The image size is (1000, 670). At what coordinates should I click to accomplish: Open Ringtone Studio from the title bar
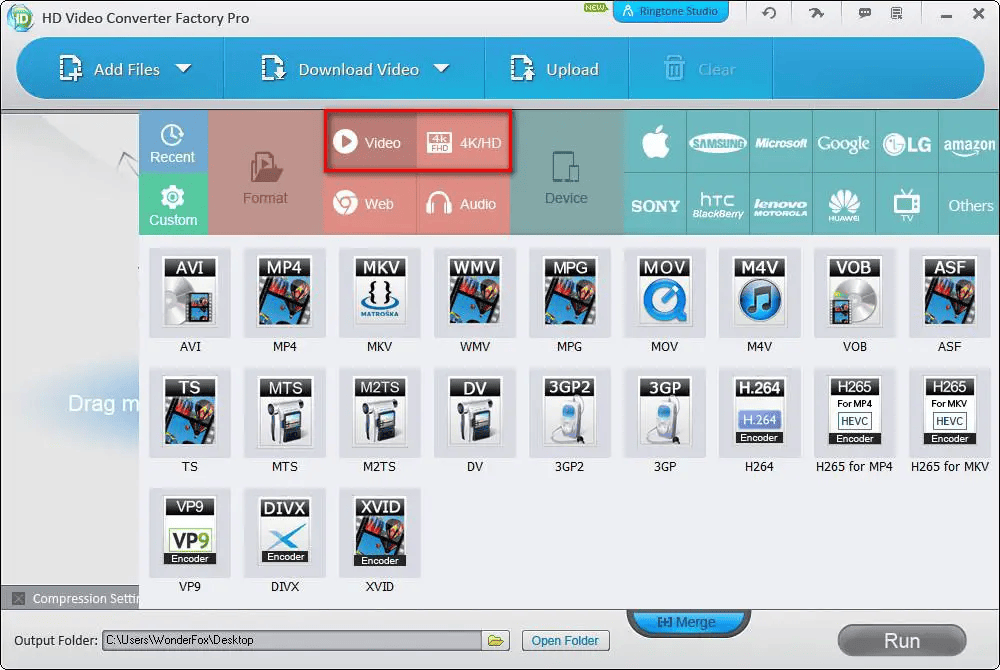click(x=671, y=12)
